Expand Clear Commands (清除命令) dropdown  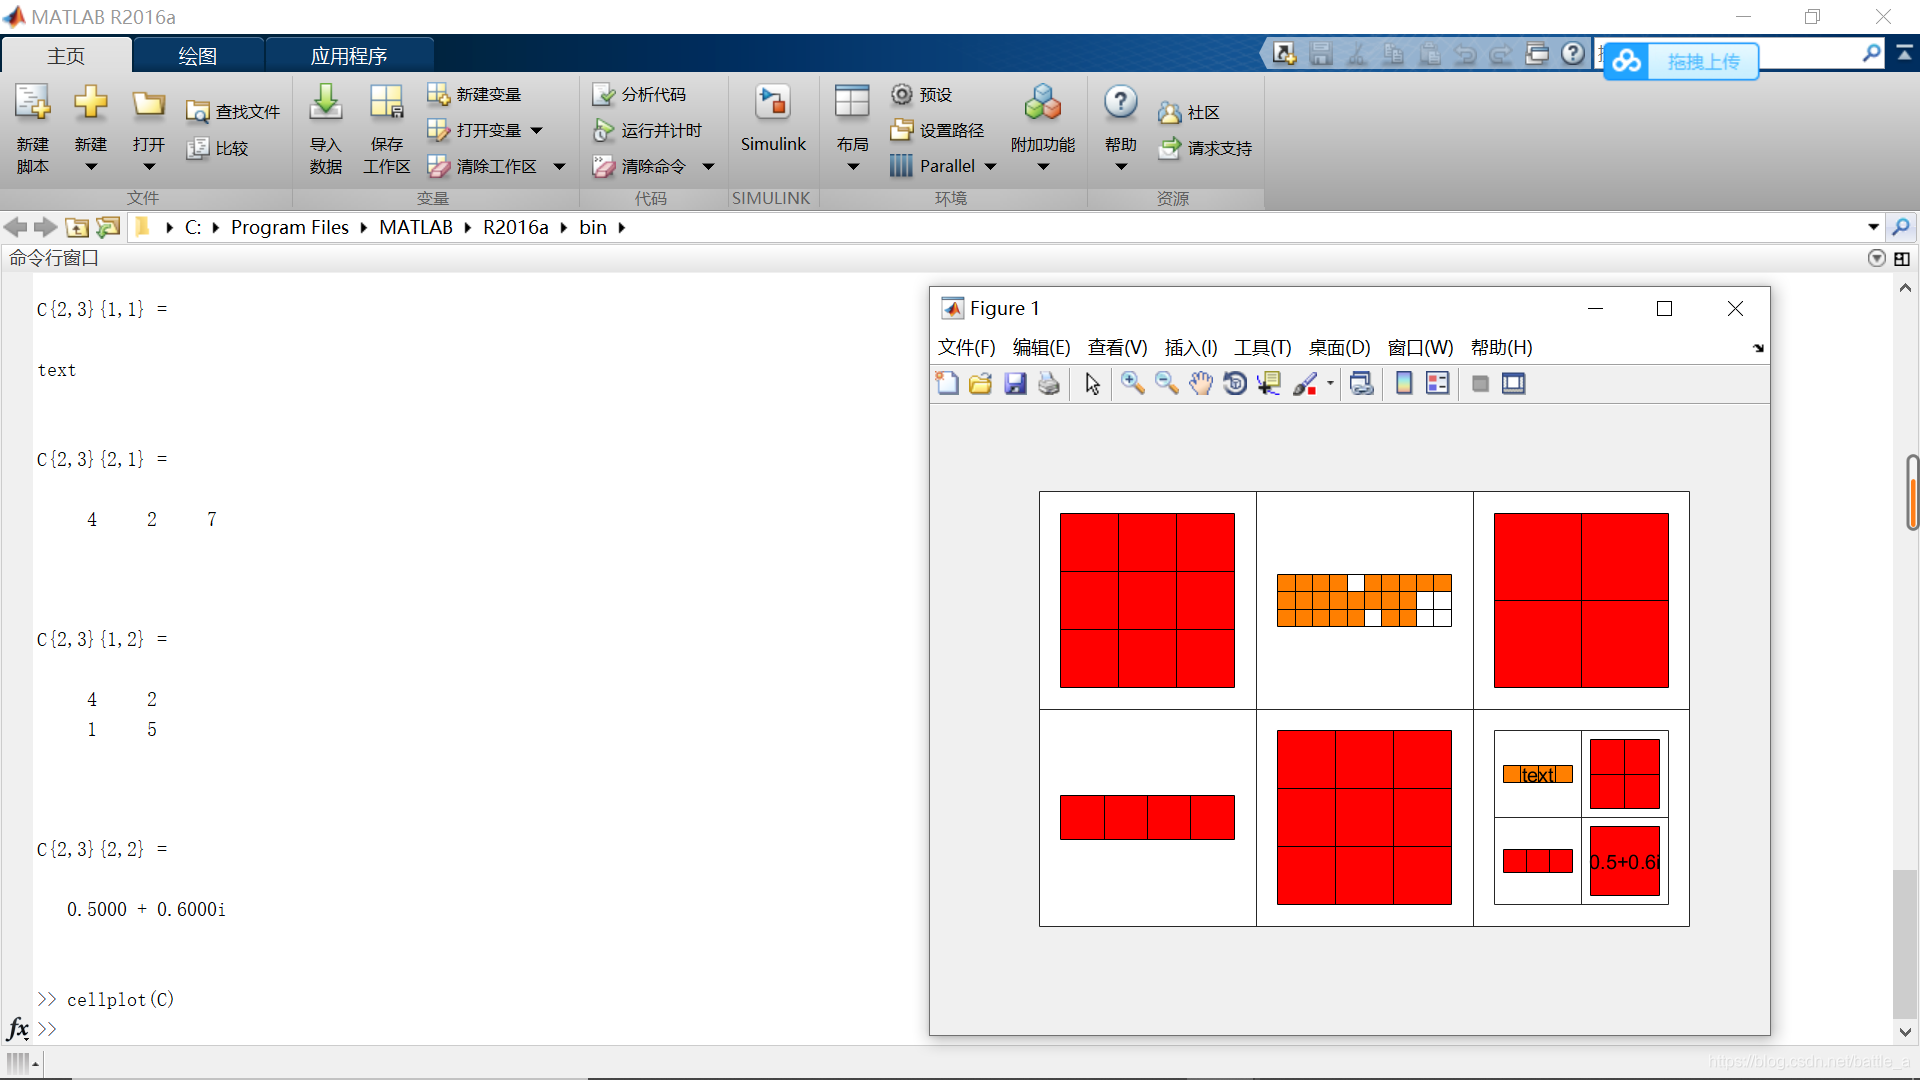point(708,167)
